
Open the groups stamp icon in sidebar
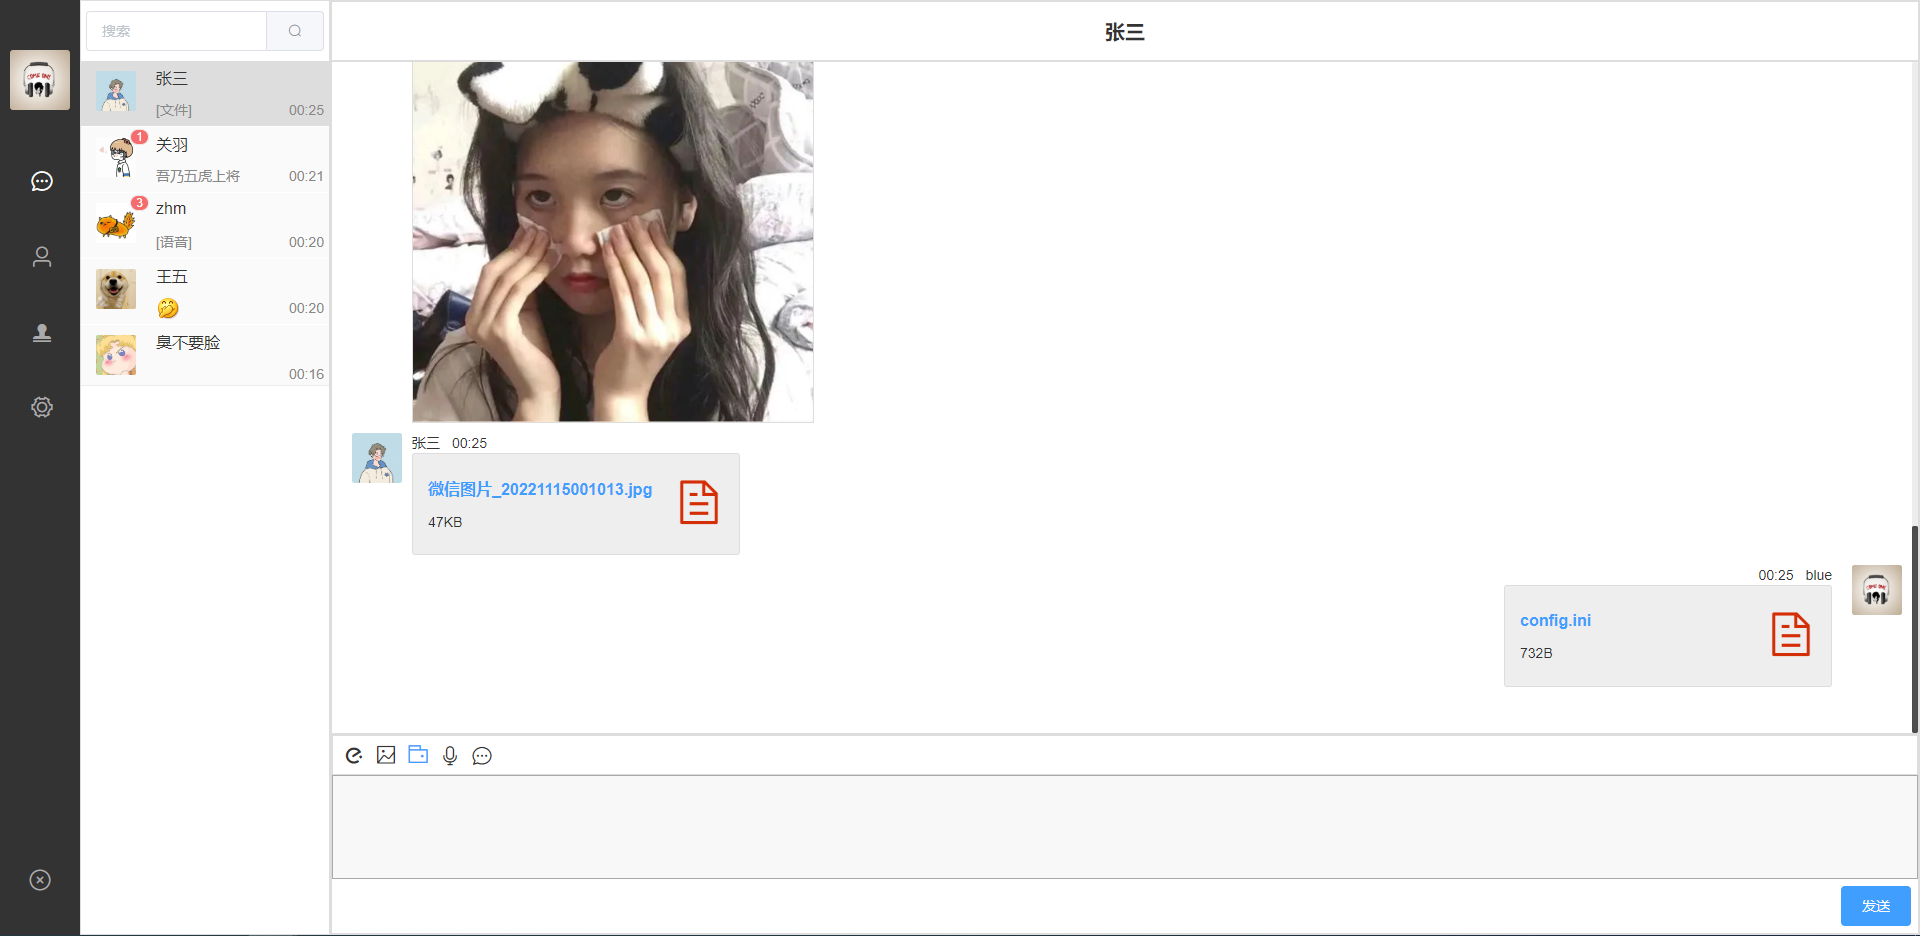pyautogui.click(x=41, y=333)
